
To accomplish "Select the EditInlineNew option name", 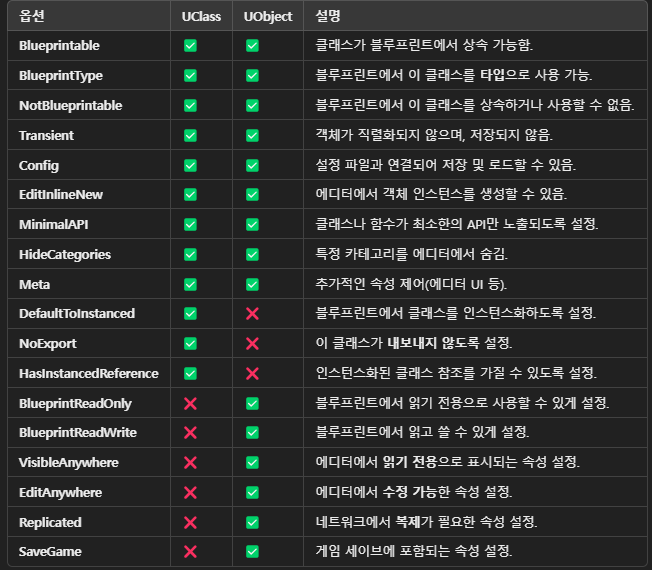I will click(61, 195).
